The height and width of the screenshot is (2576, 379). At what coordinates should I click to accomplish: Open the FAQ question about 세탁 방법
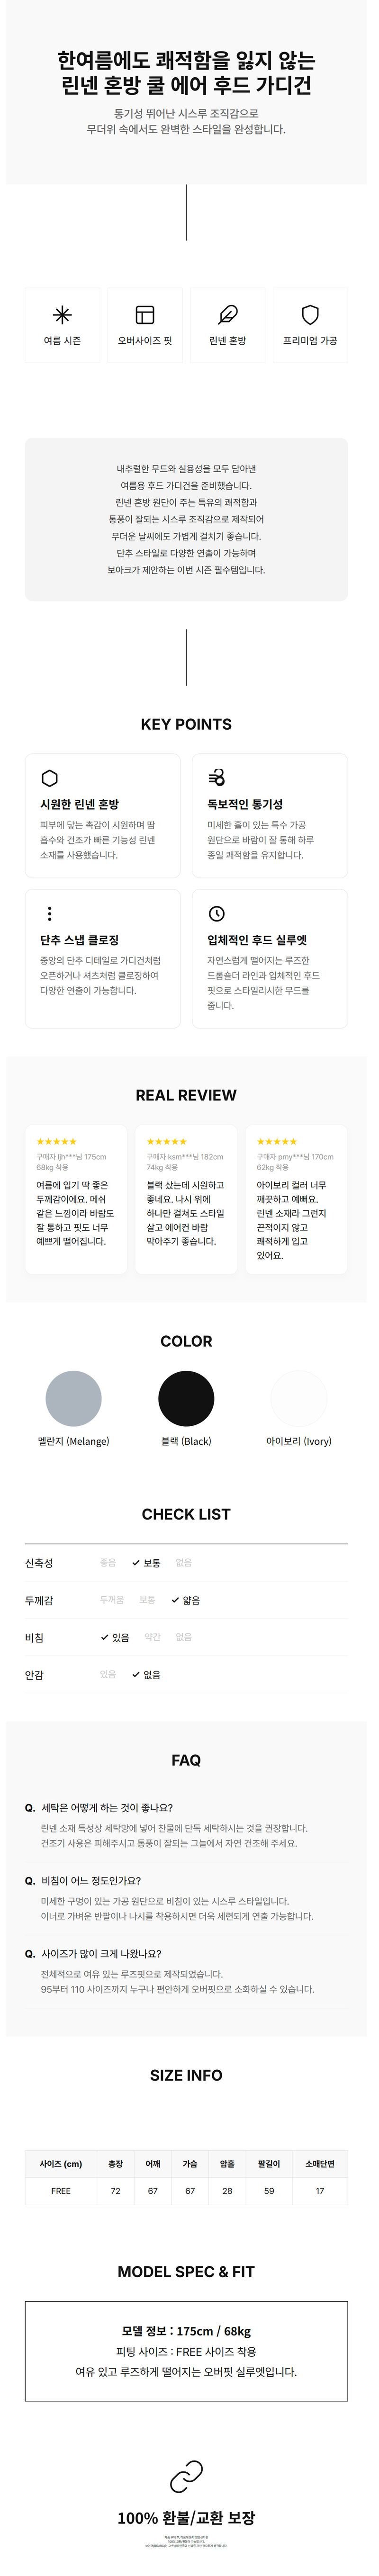point(99,1808)
